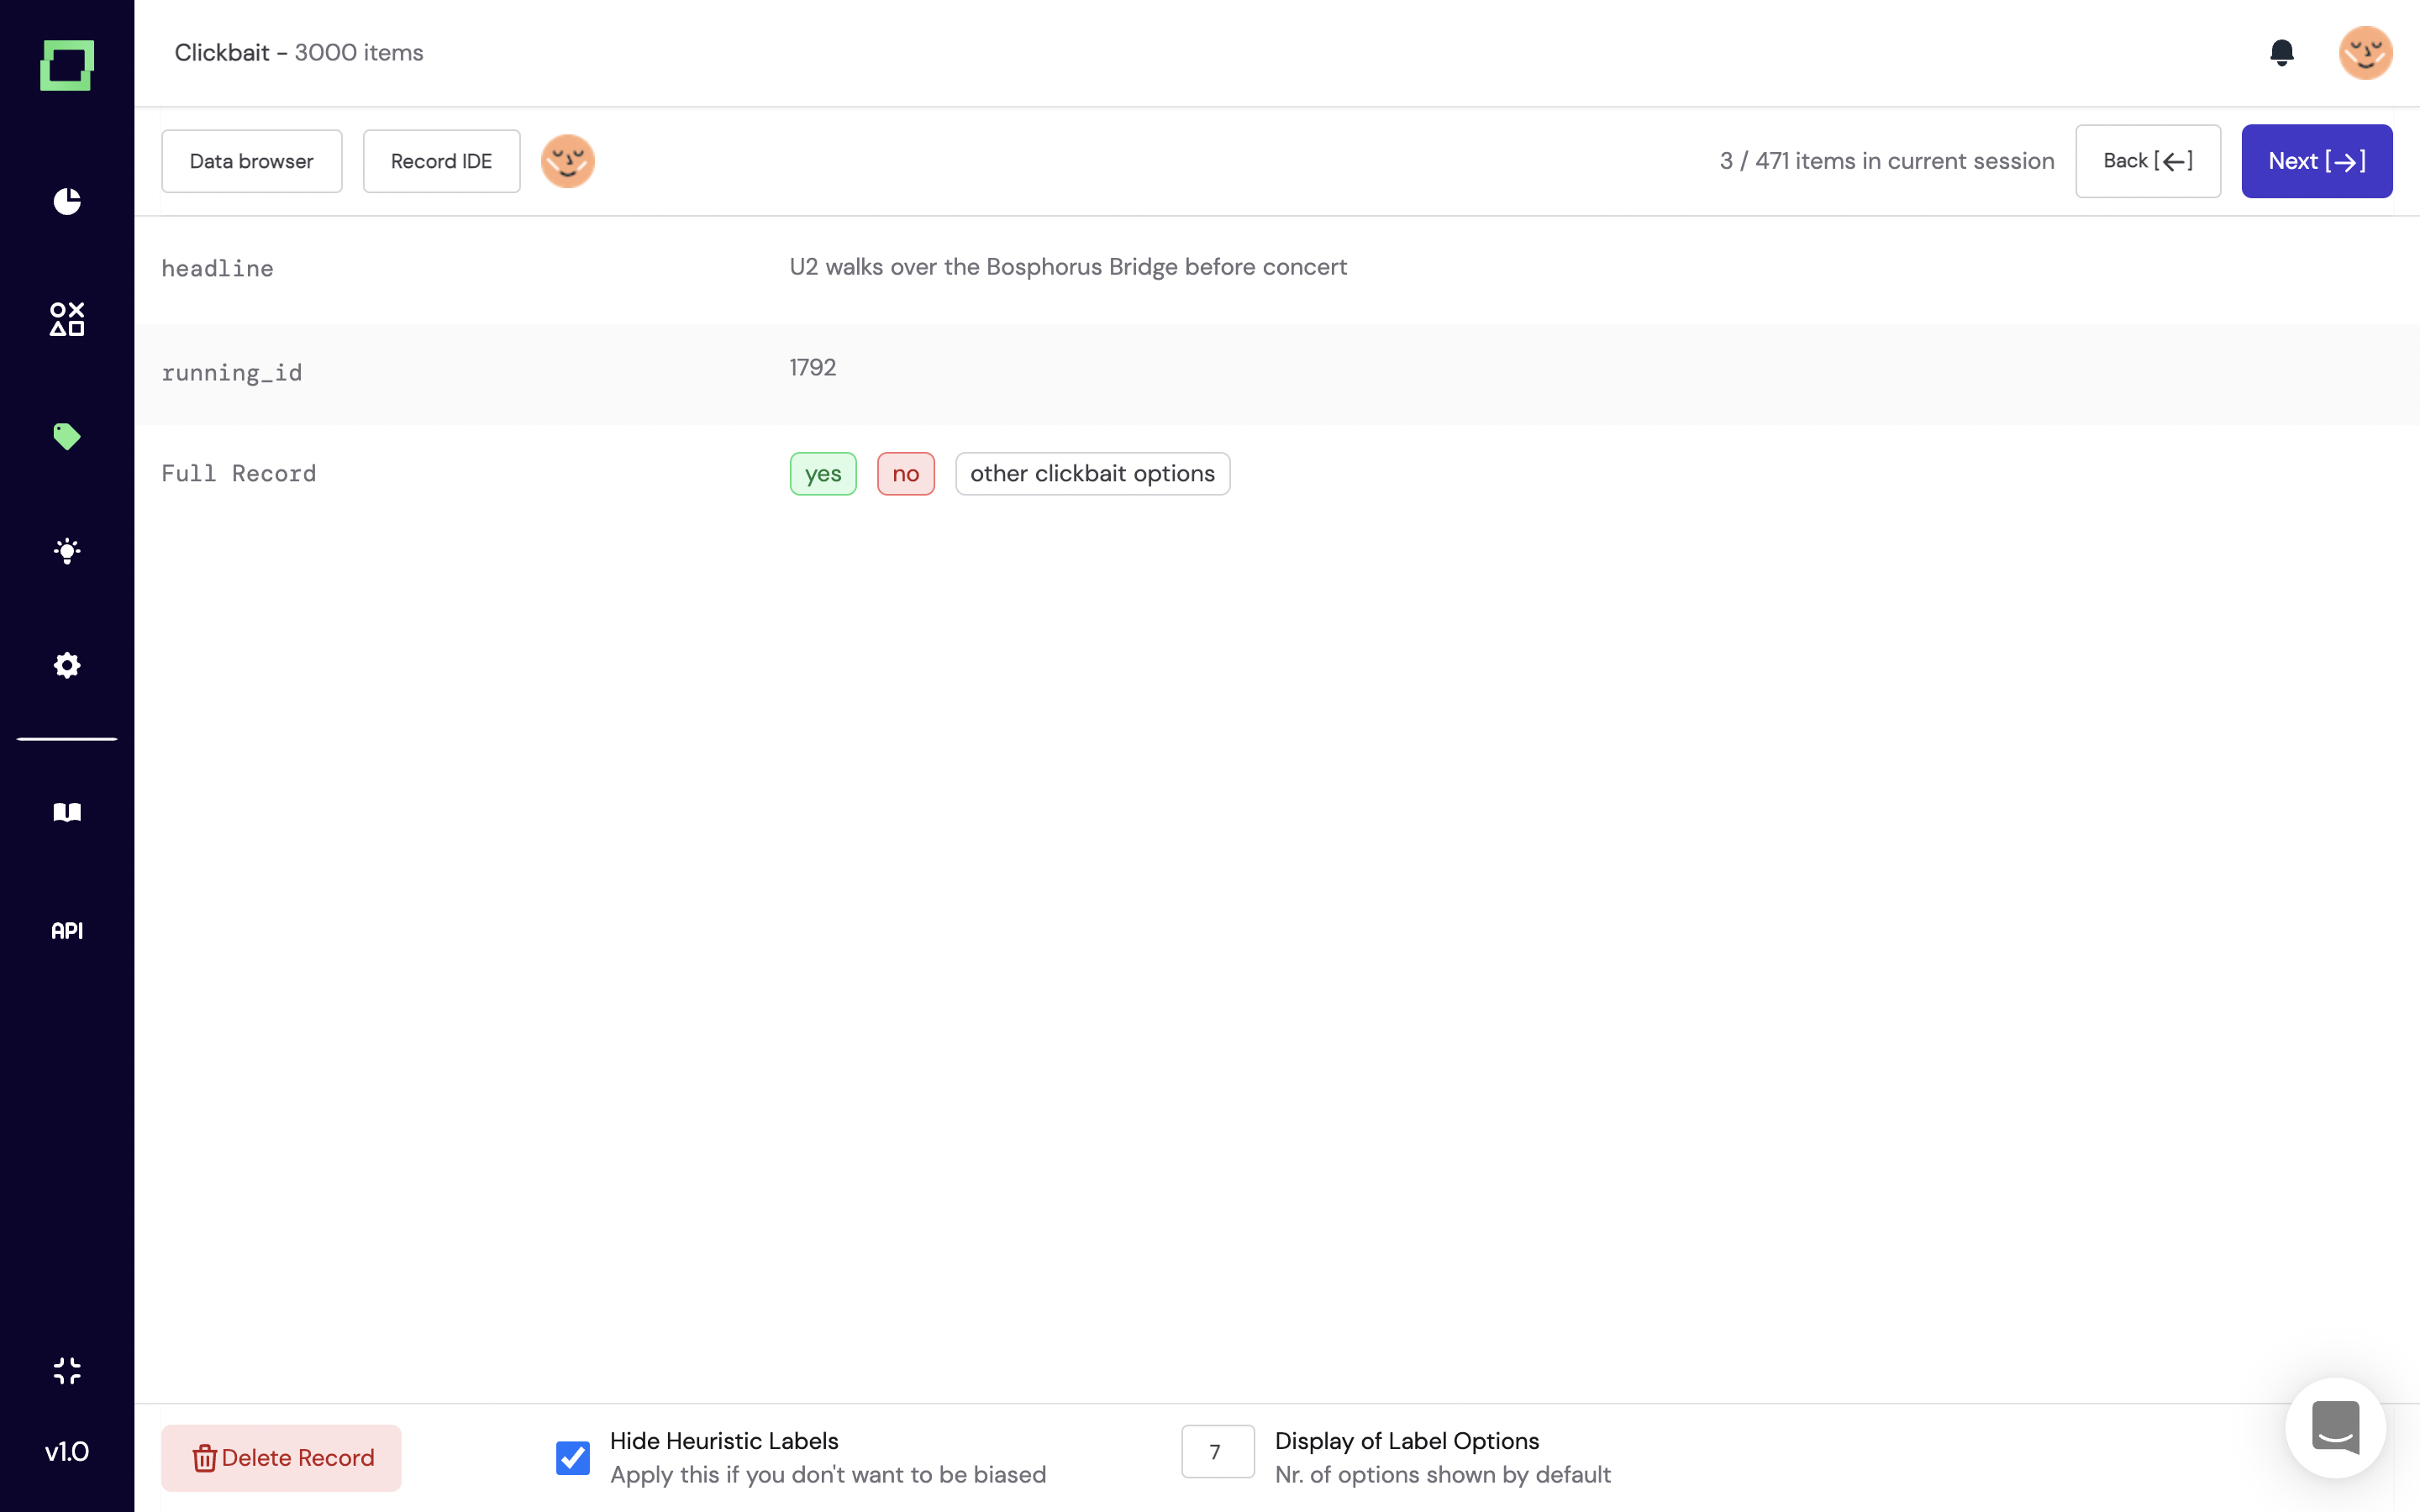Open user avatar menu in top right

click(x=2364, y=52)
